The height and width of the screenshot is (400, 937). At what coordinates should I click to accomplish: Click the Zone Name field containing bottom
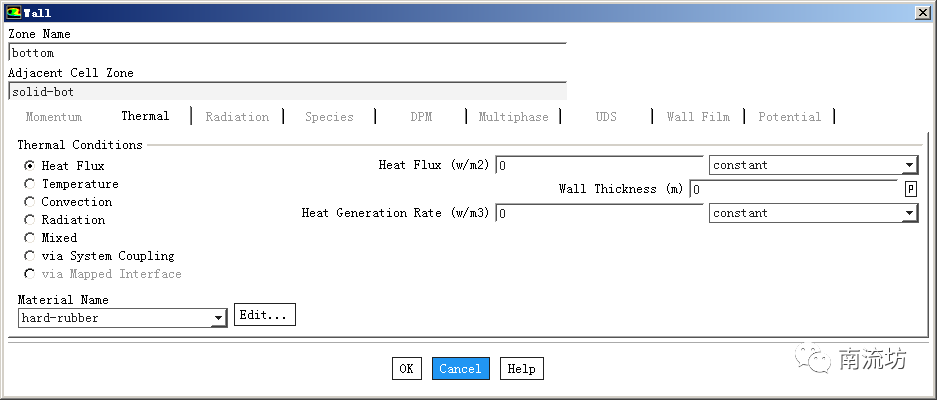tap(287, 53)
